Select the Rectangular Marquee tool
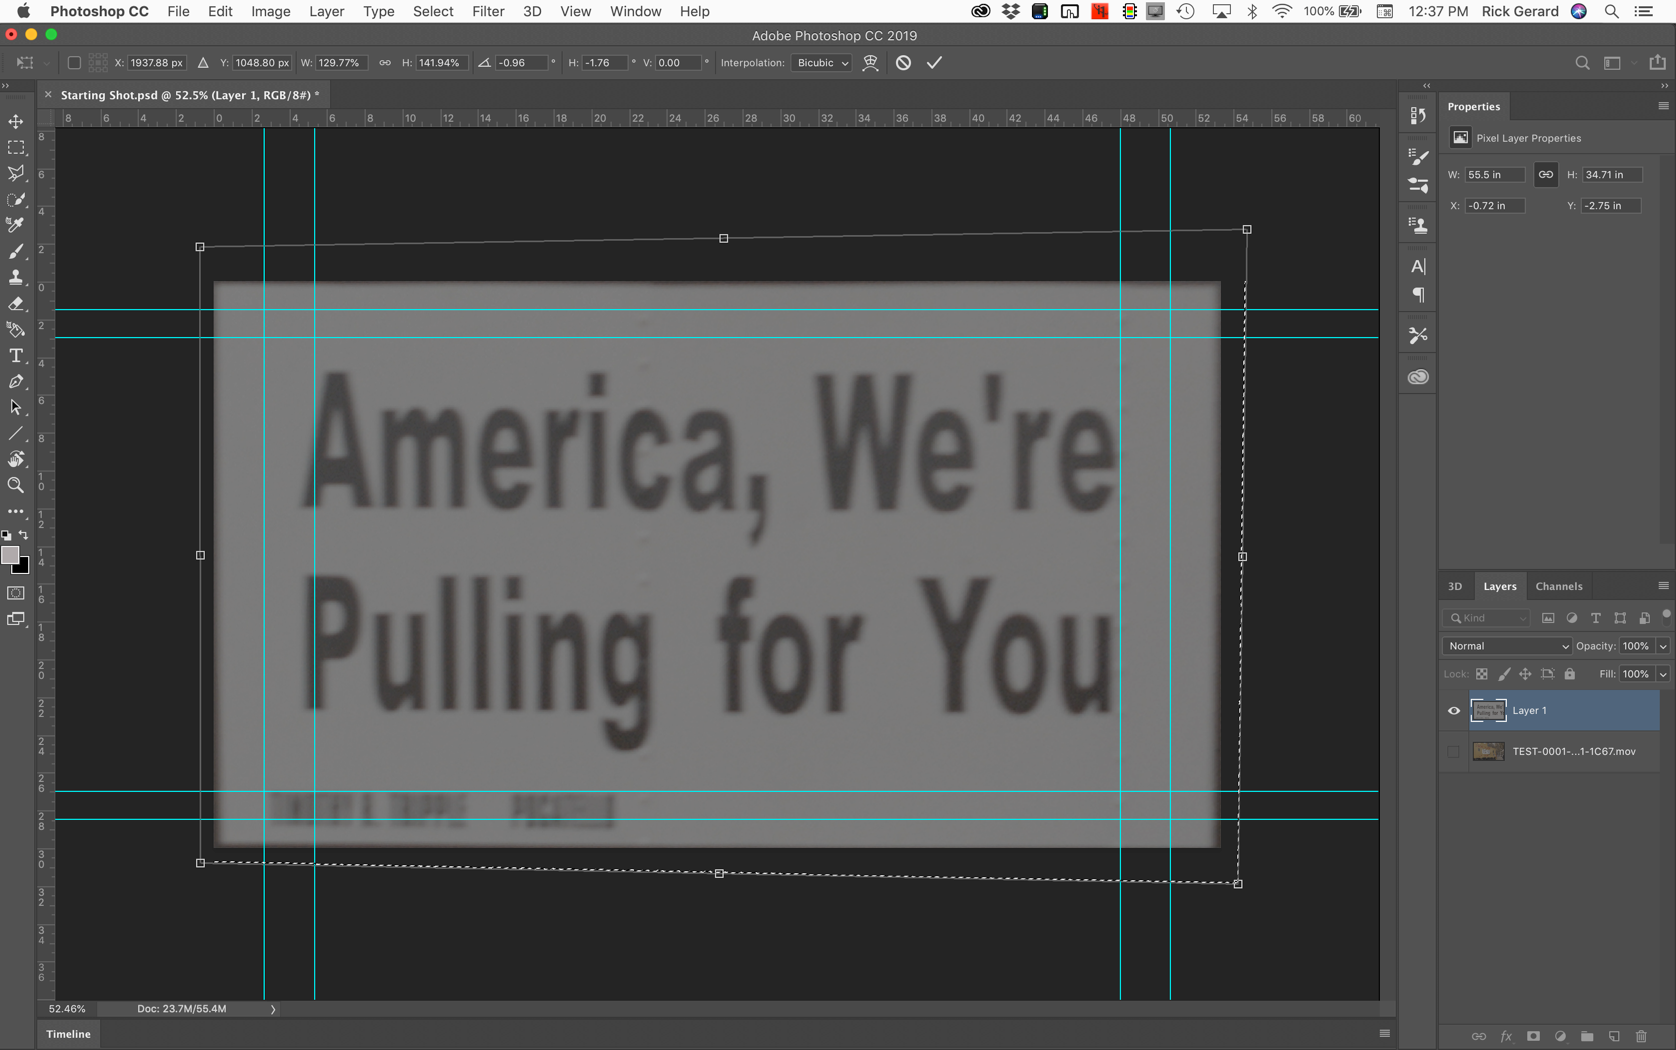 (x=16, y=147)
